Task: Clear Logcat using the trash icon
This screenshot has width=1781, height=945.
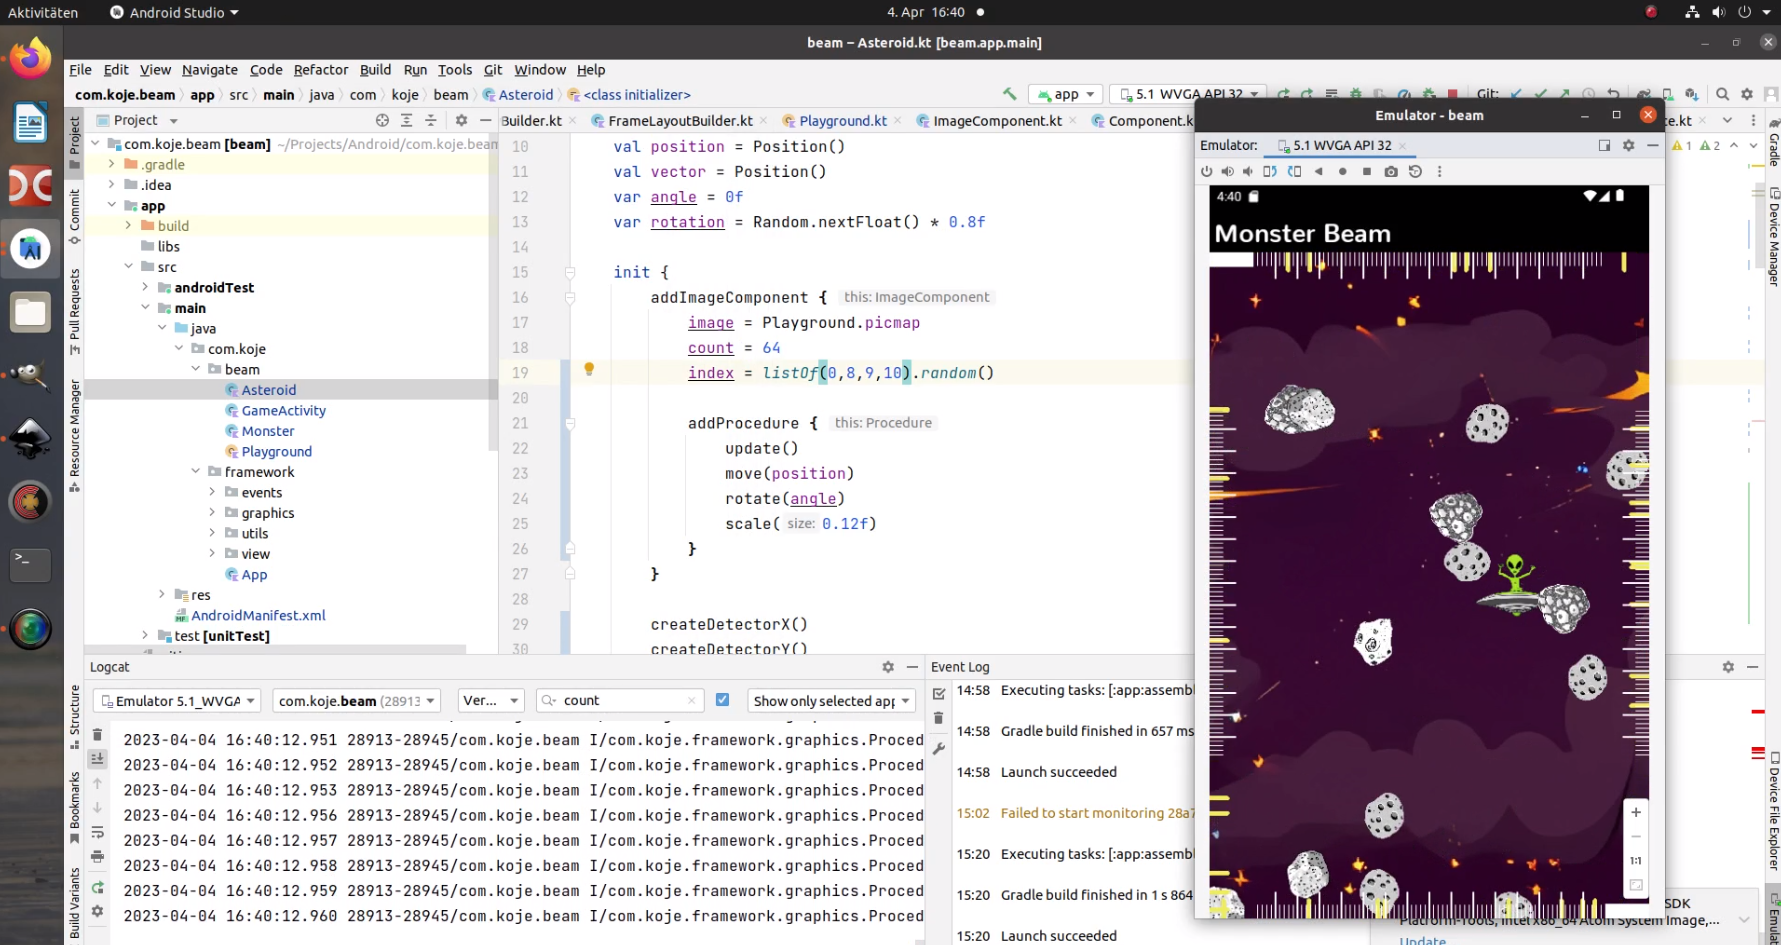Action: point(97,735)
